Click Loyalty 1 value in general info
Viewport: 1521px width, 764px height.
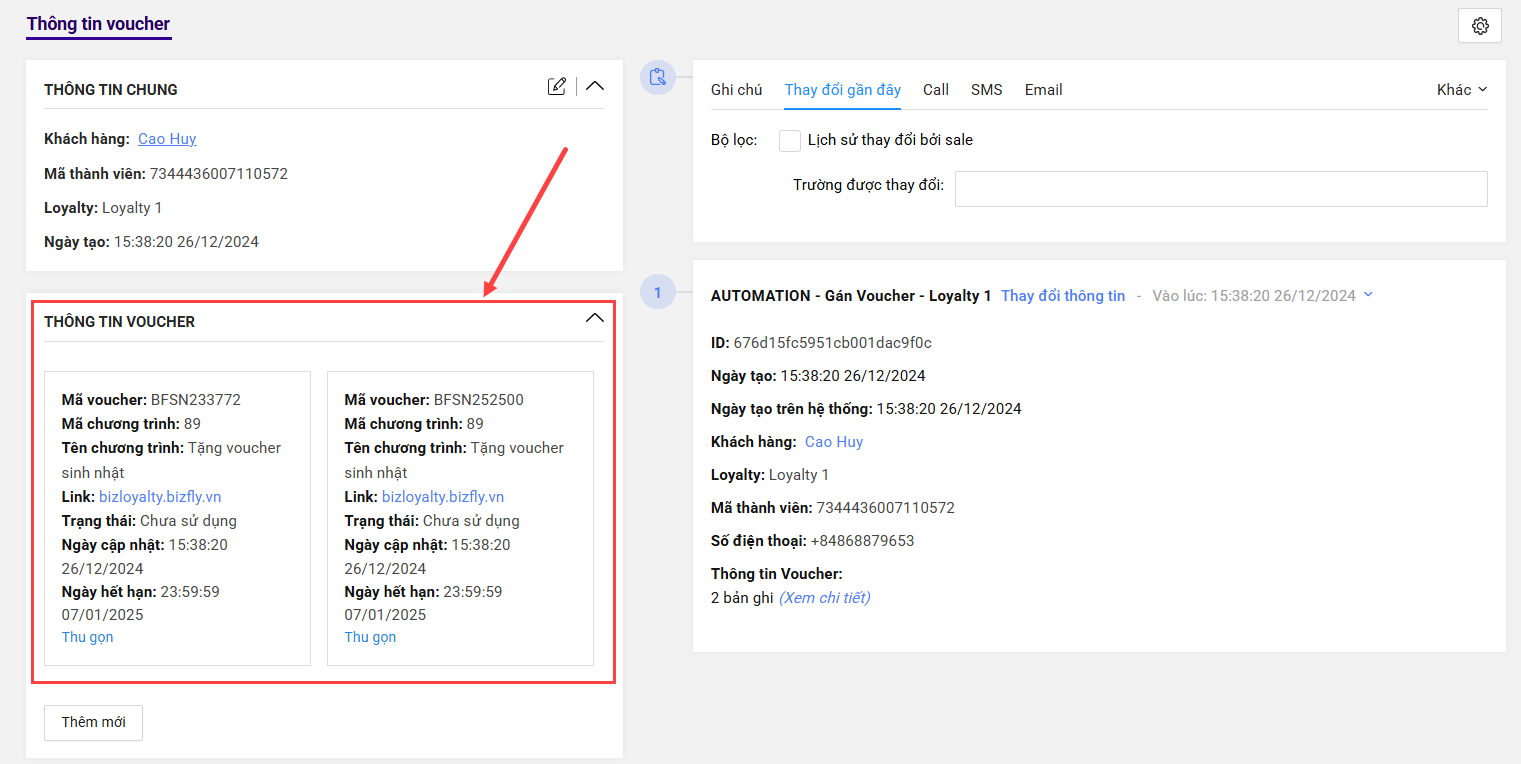pos(132,208)
